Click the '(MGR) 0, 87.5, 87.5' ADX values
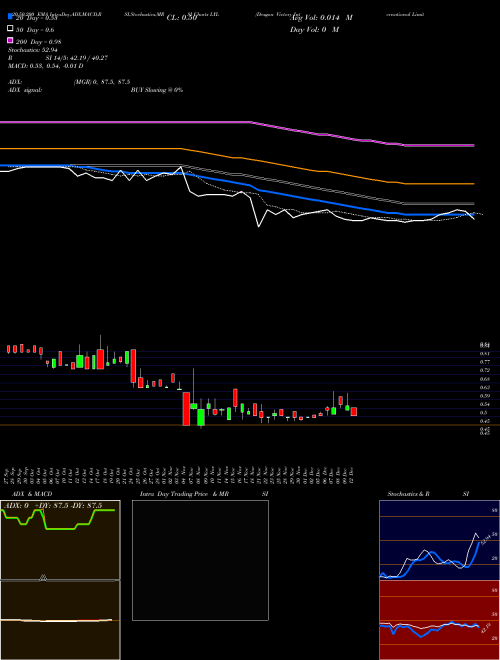Image resolution: width=500 pixels, height=660 pixels. click(x=102, y=82)
